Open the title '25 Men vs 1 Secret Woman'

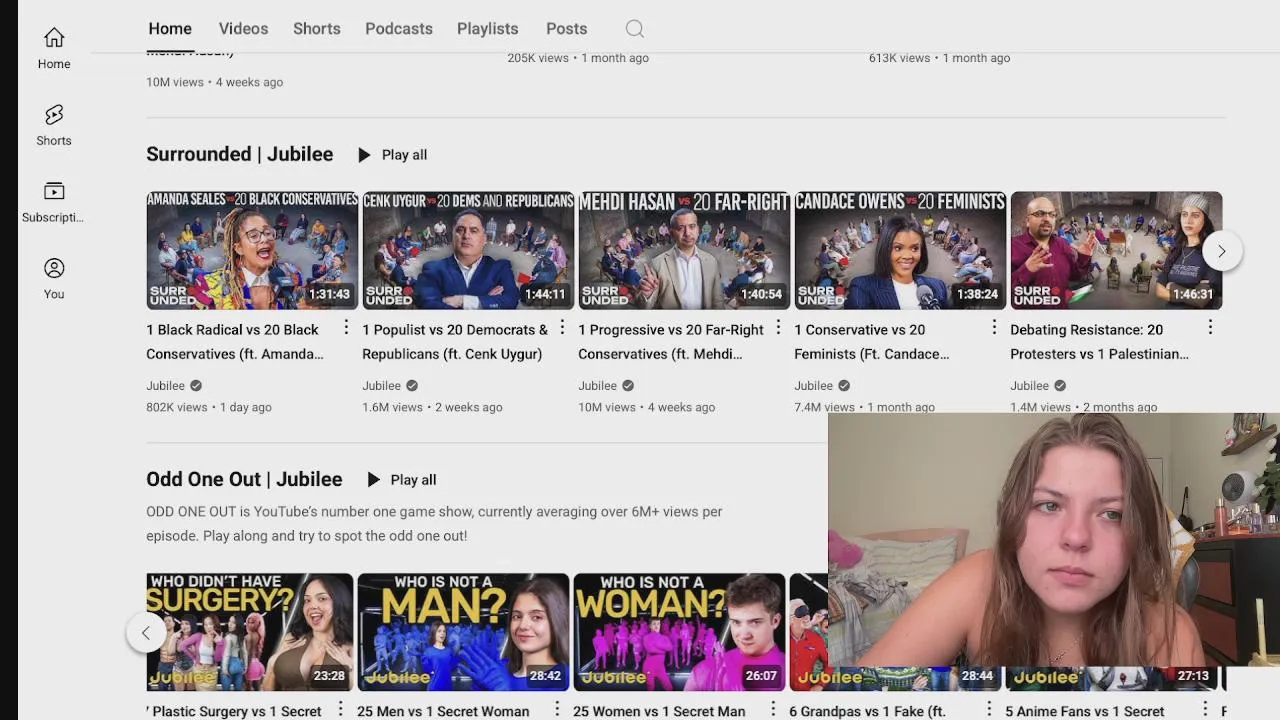[x=443, y=711]
